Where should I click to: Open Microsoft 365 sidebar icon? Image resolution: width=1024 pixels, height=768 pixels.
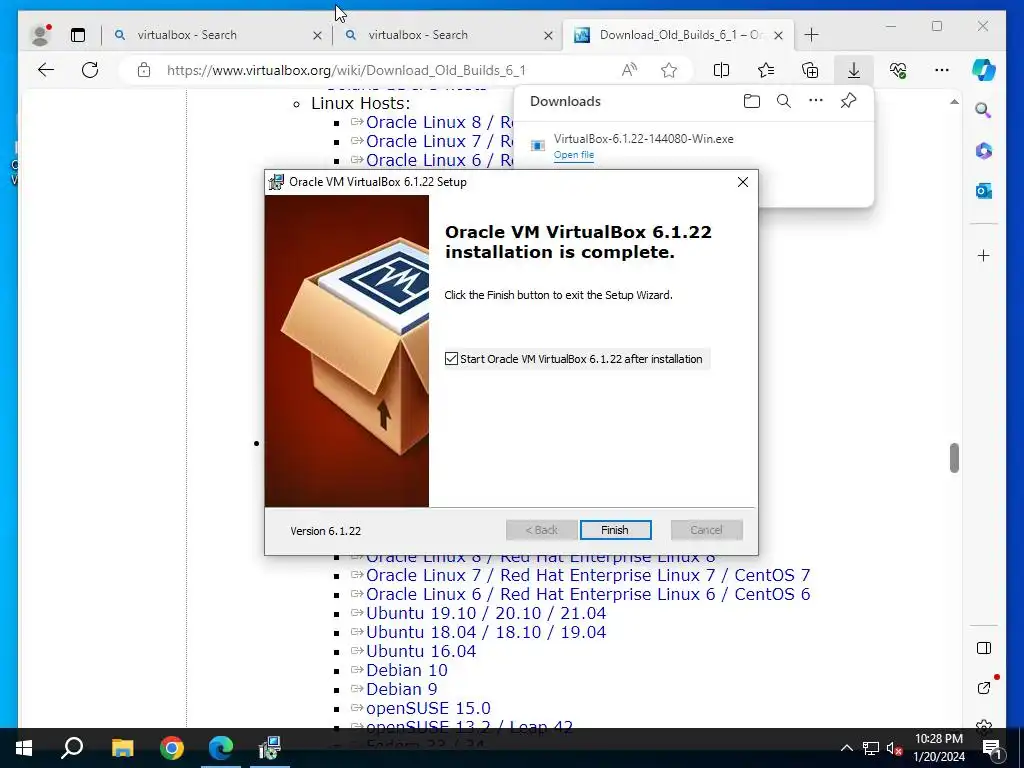click(x=984, y=151)
